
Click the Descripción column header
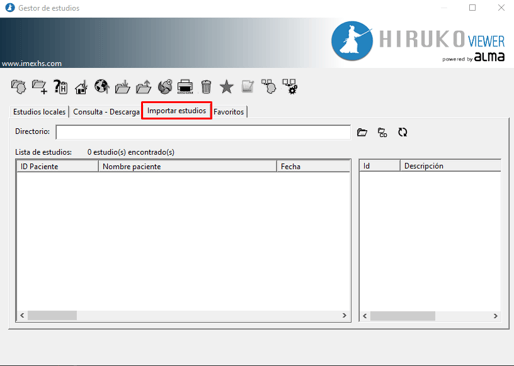point(450,166)
